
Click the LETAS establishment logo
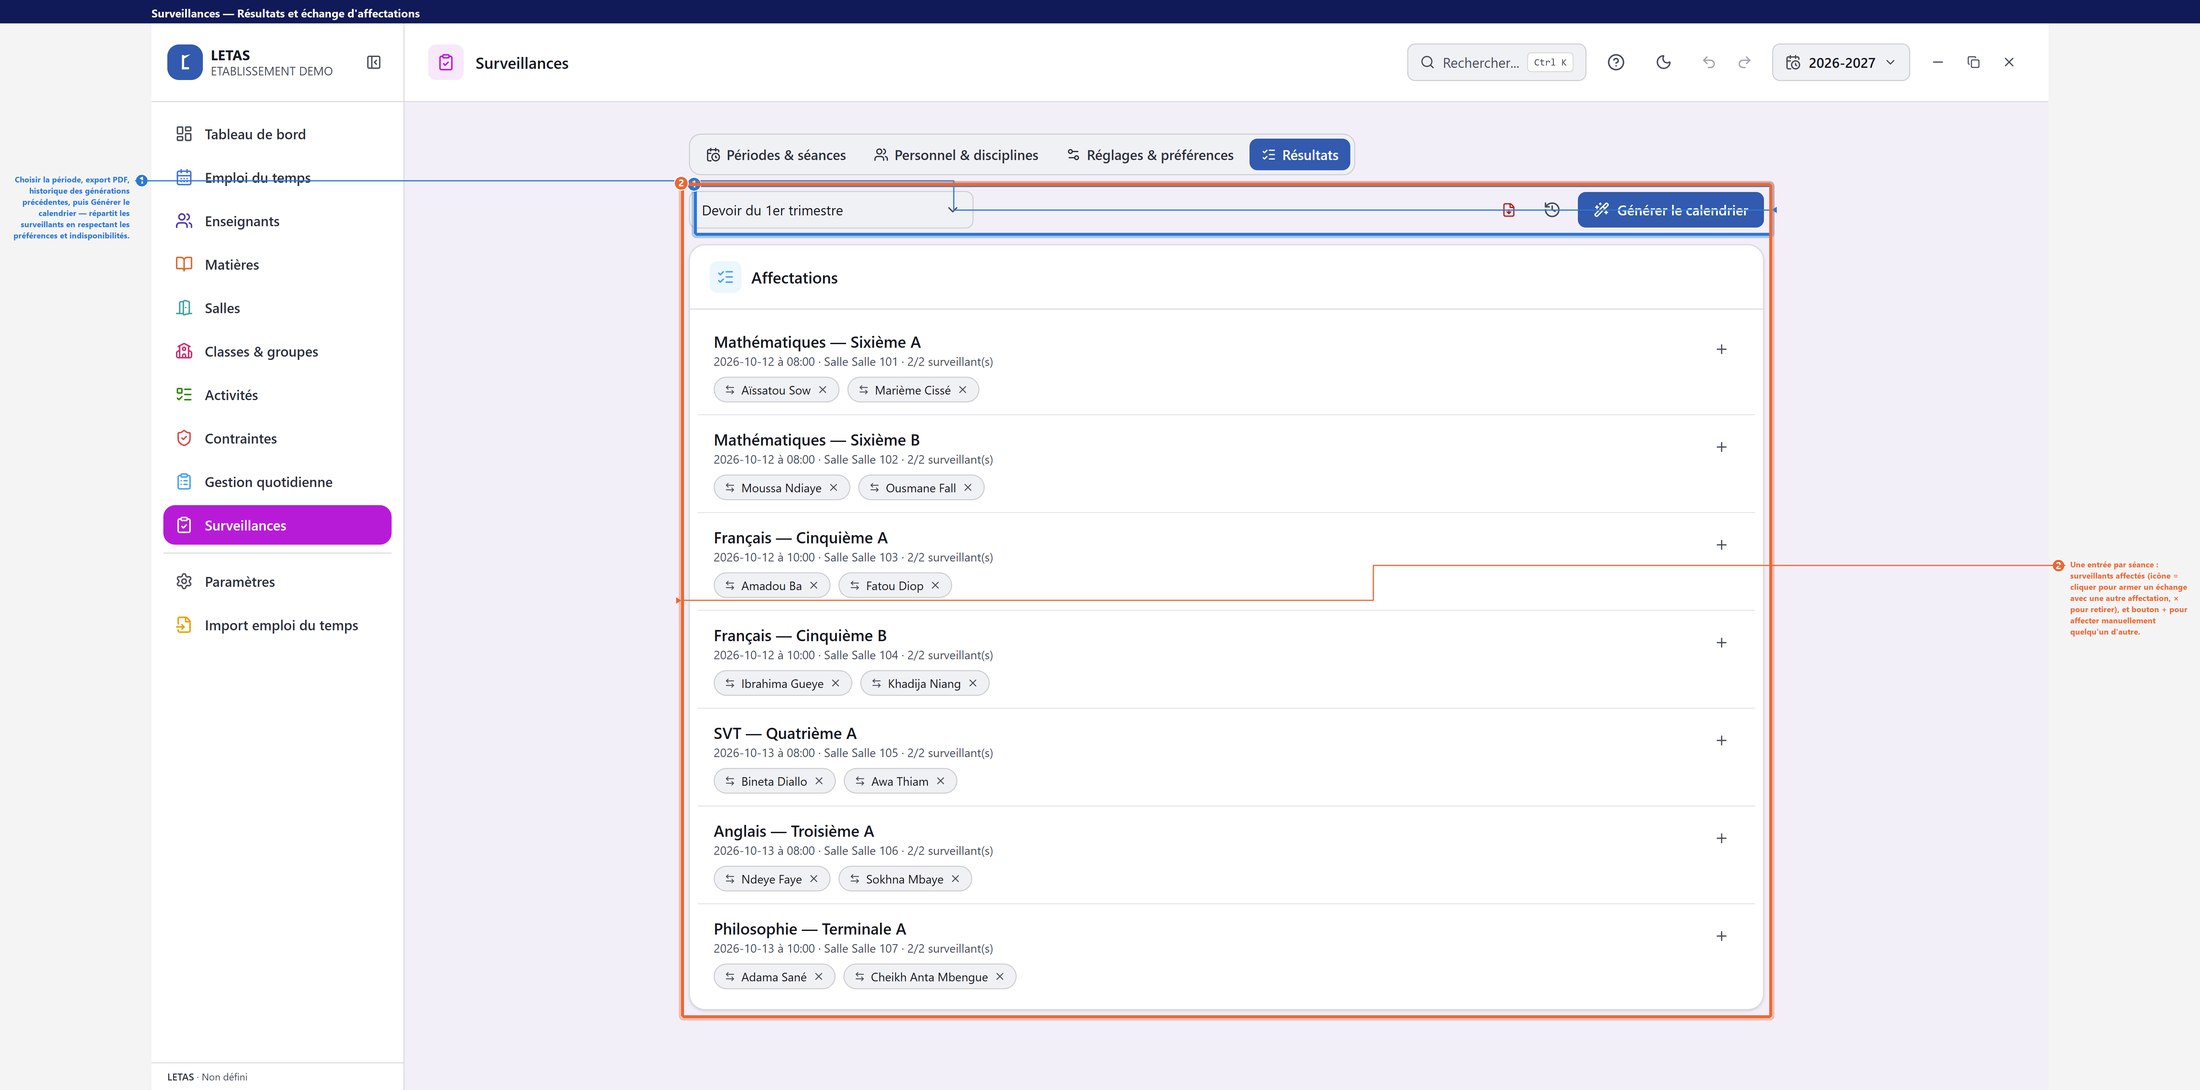[x=185, y=62]
